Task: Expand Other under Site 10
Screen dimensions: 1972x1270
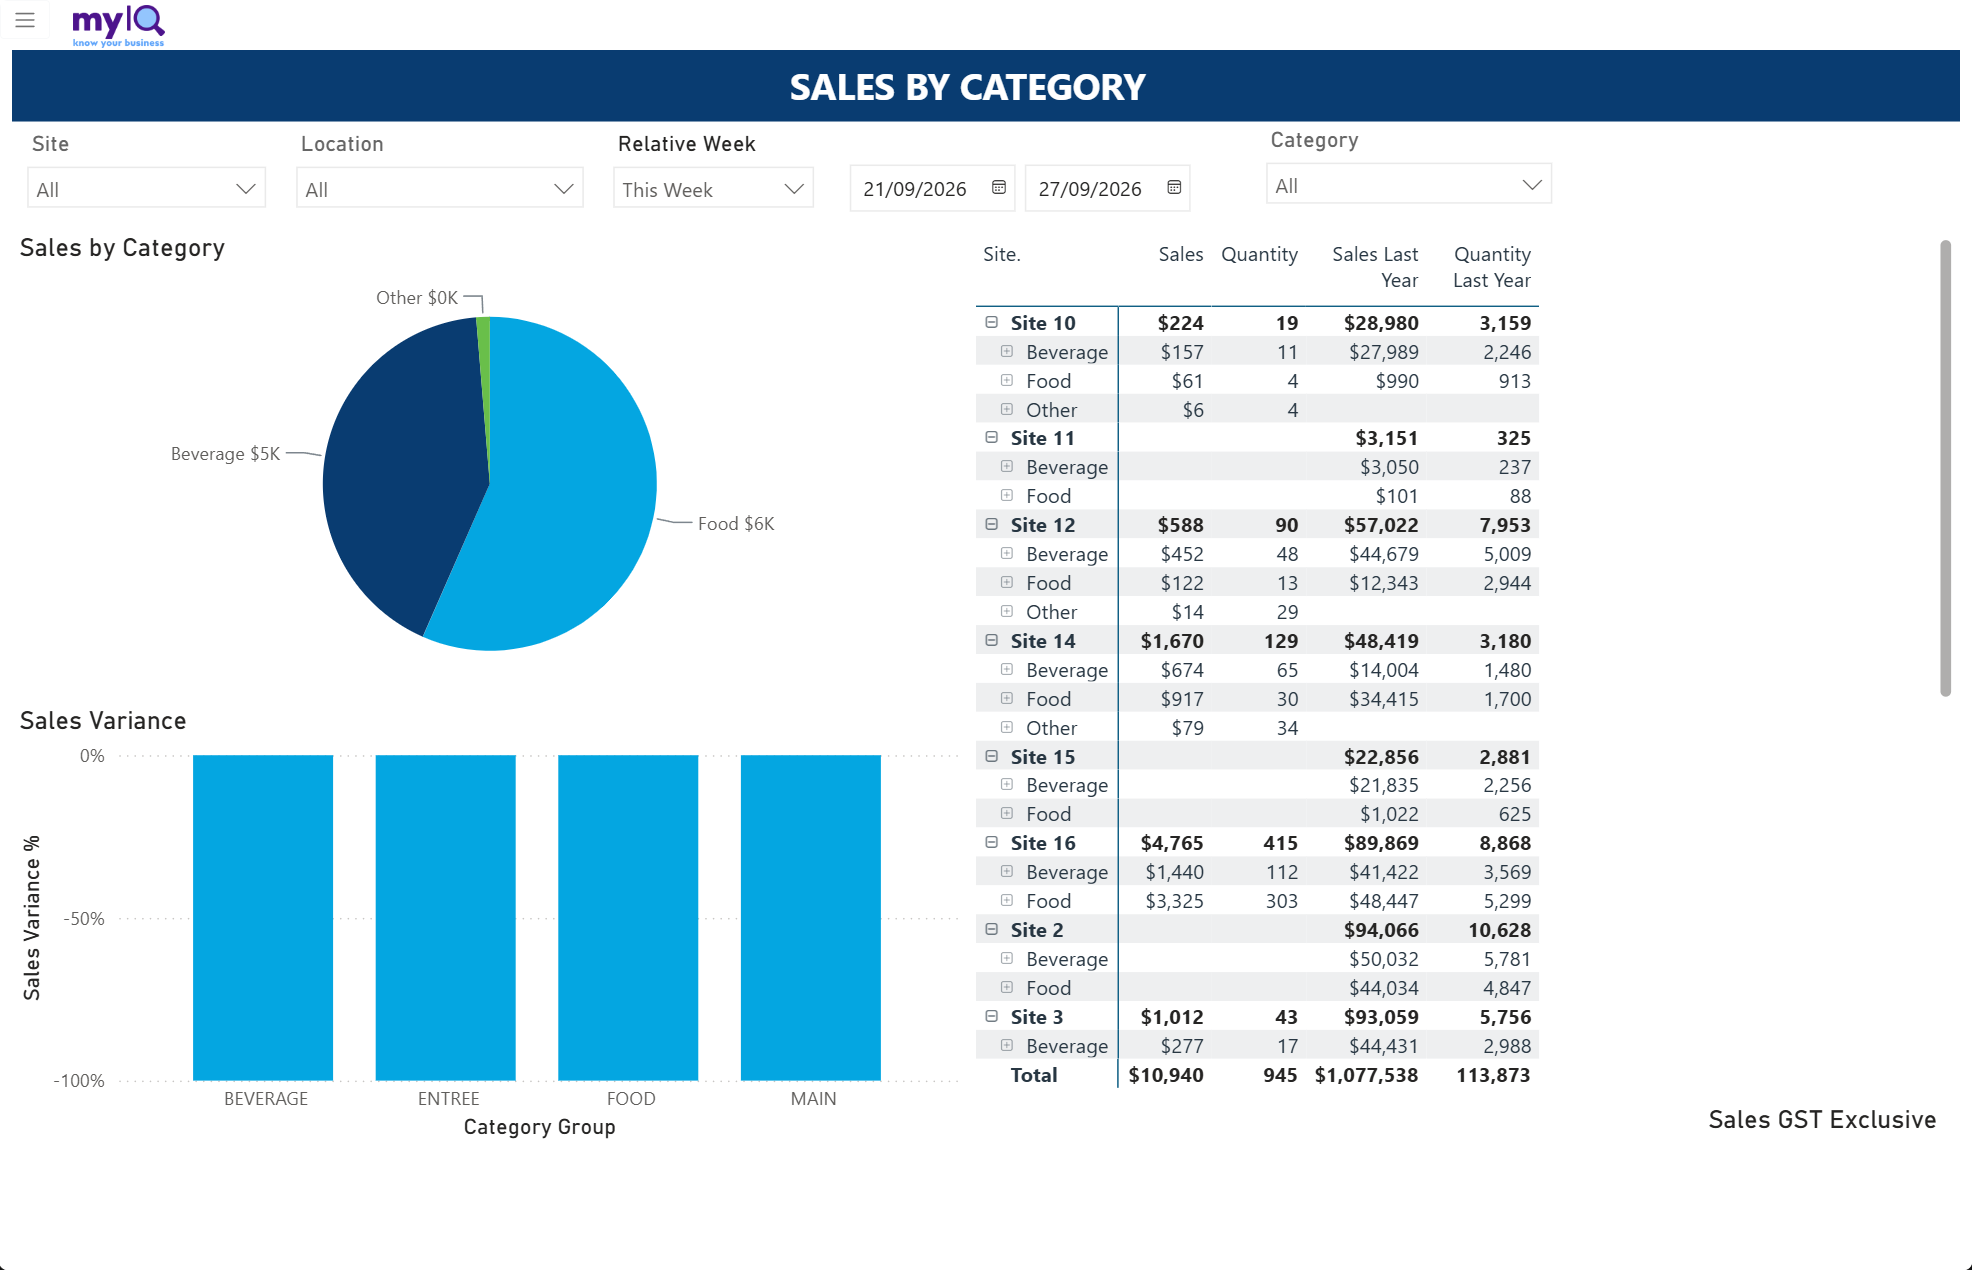Action: coord(1007,409)
